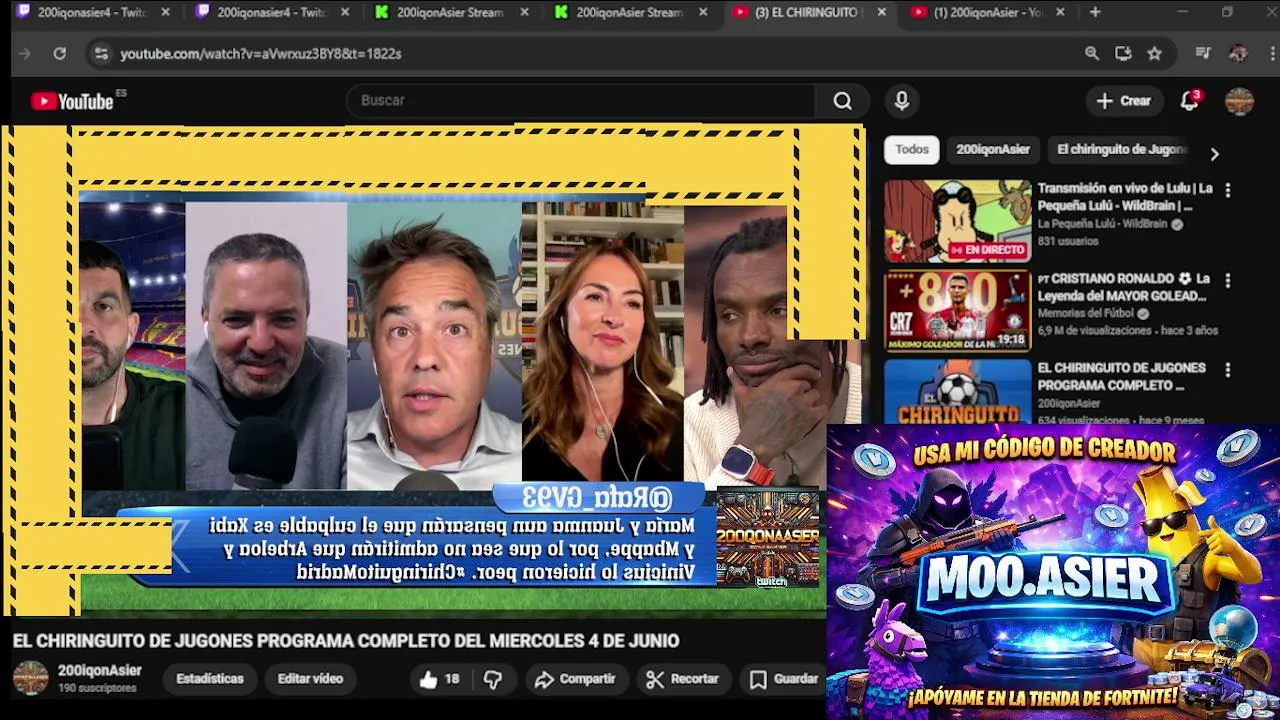1280x720 pixels.
Task: Open the Estadísticas button
Action: [210, 679]
